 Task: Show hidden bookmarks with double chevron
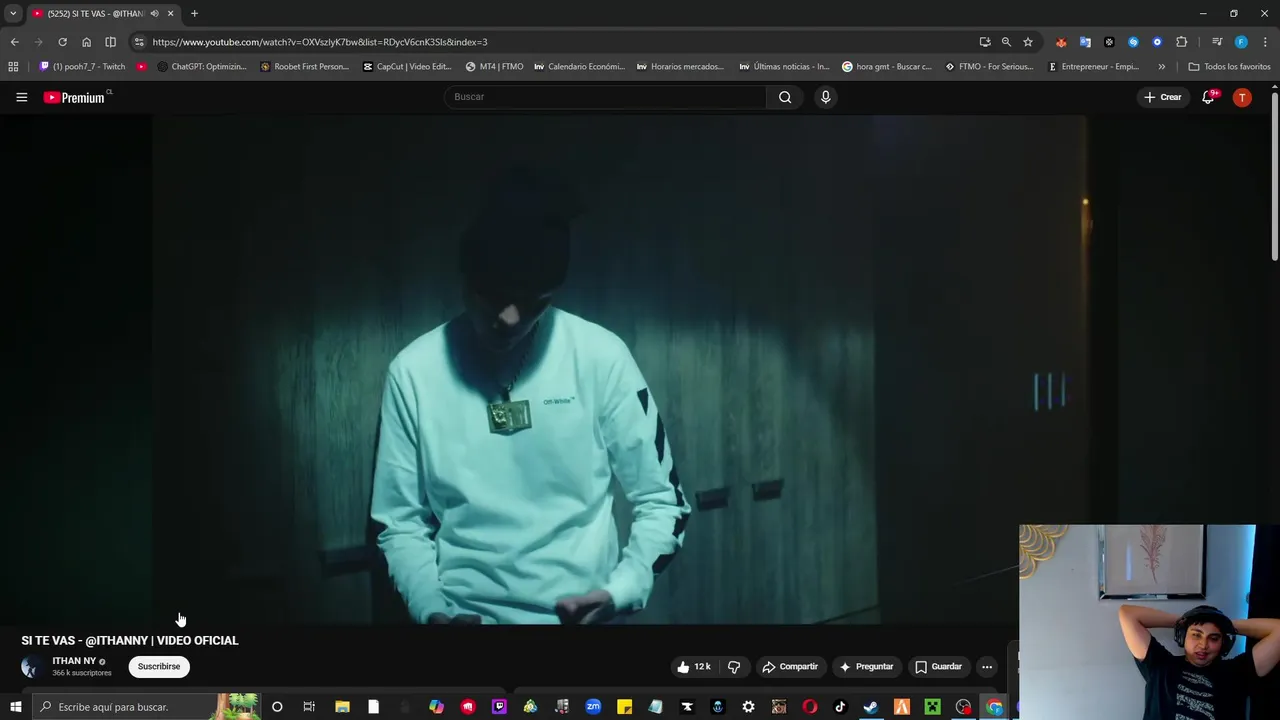1161,67
